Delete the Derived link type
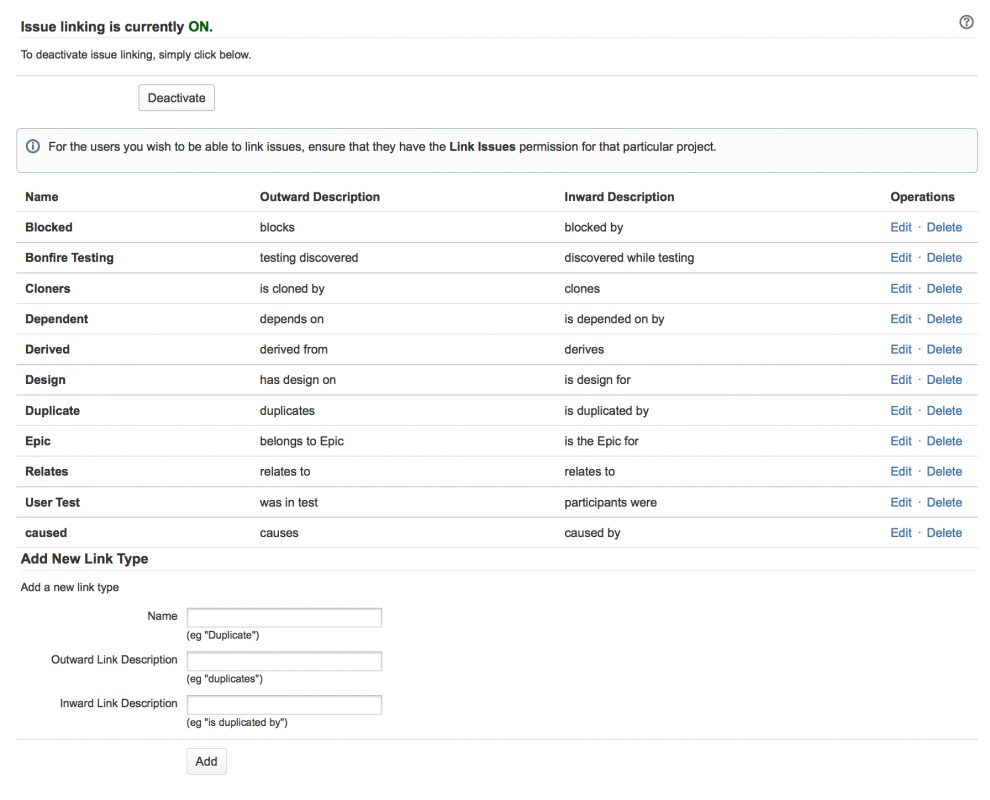990x800 pixels. [944, 349]
